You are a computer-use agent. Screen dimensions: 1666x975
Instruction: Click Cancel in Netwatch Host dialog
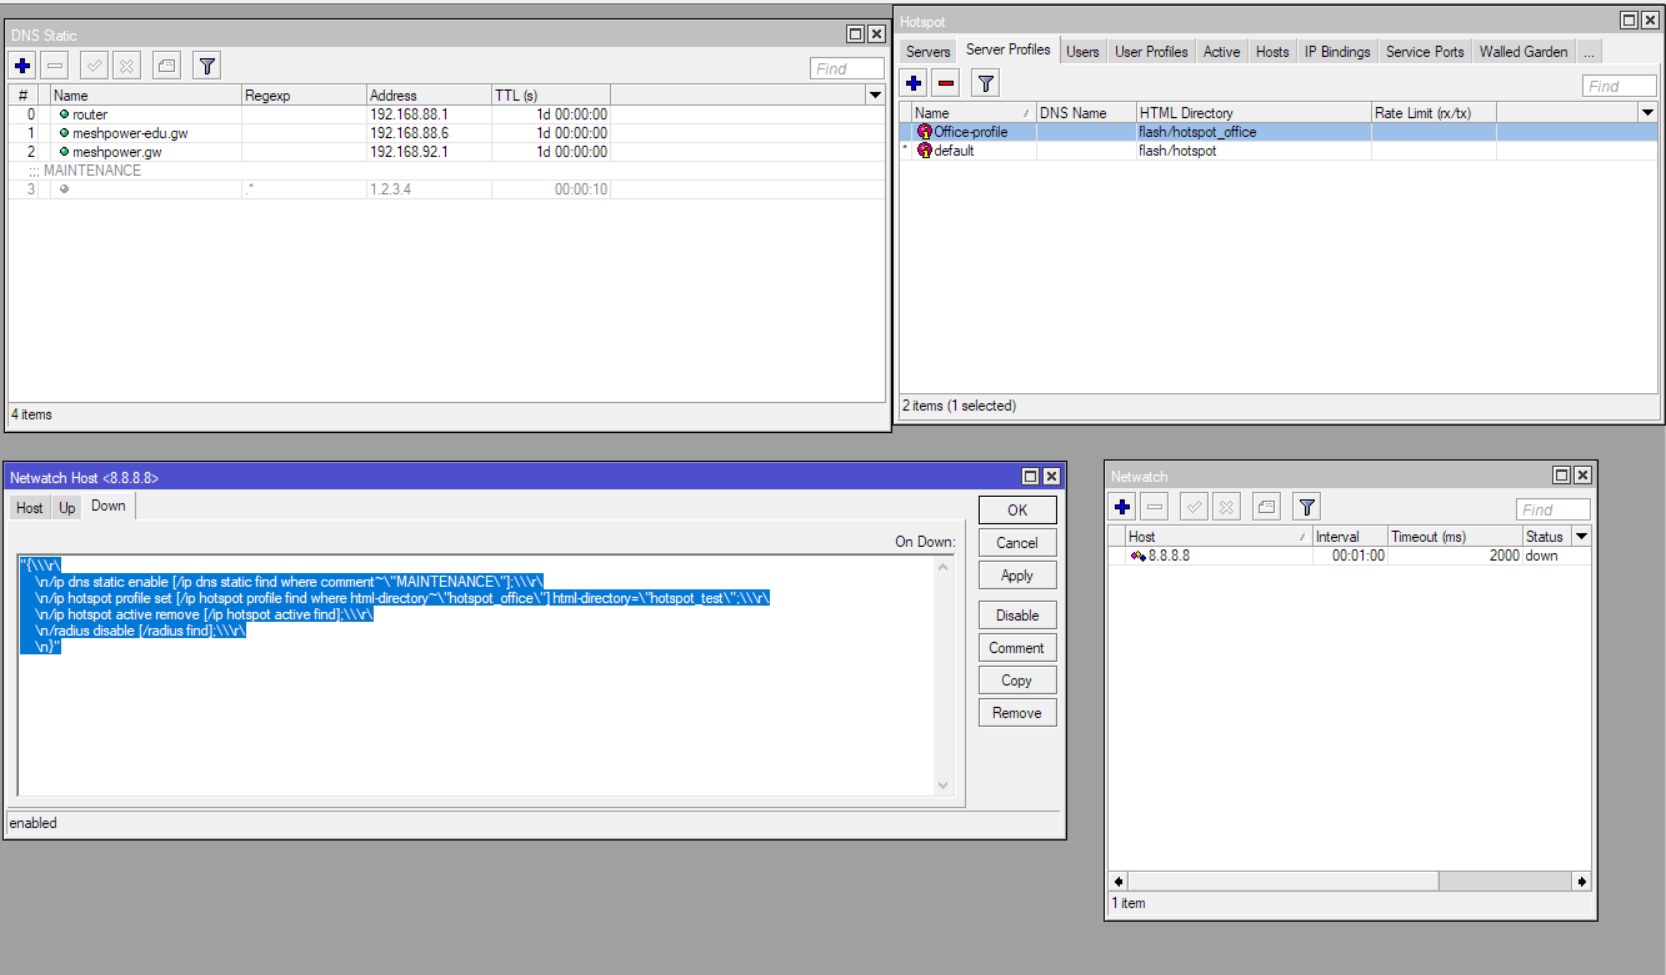pyautogui.click(x=1017, y=543)
